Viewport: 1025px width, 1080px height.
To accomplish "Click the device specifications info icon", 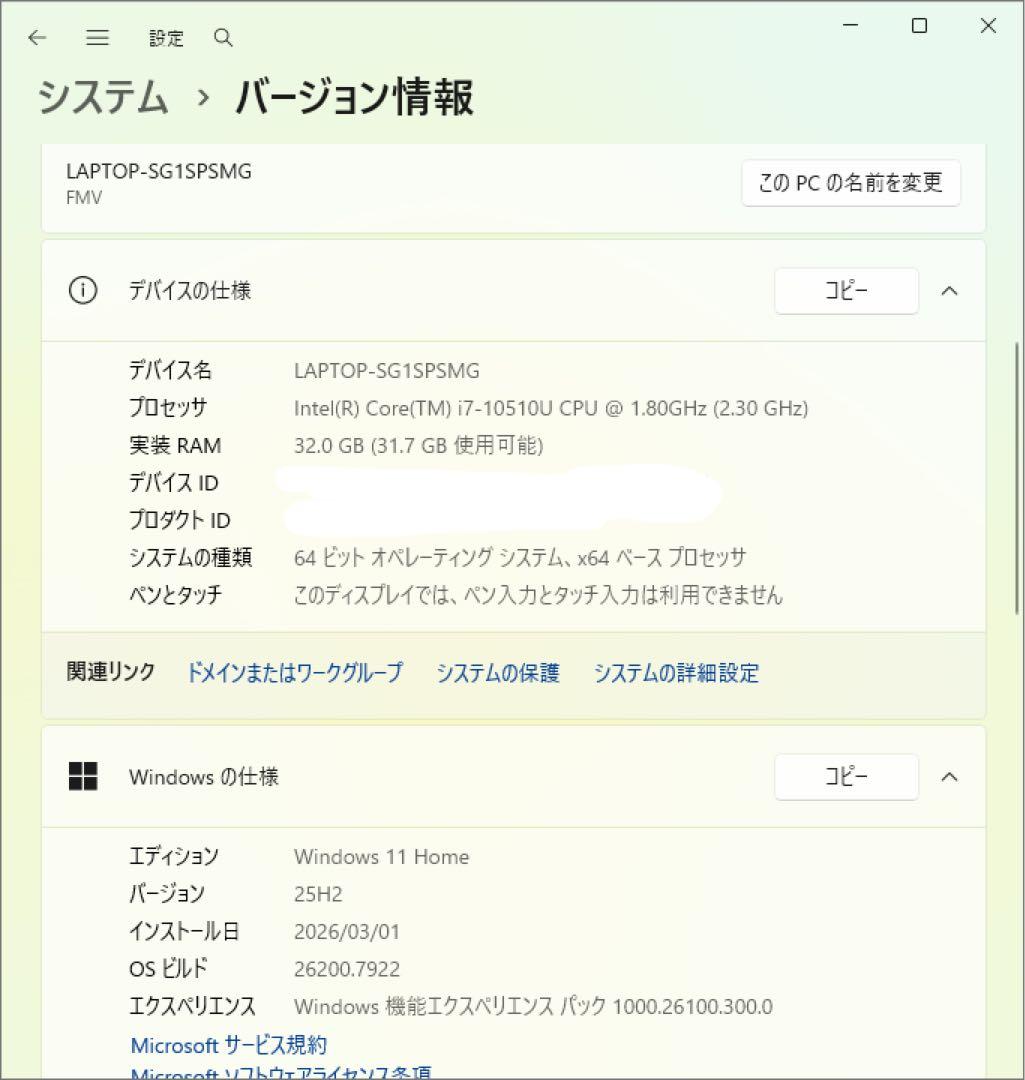I will click(x=83, y=291).
